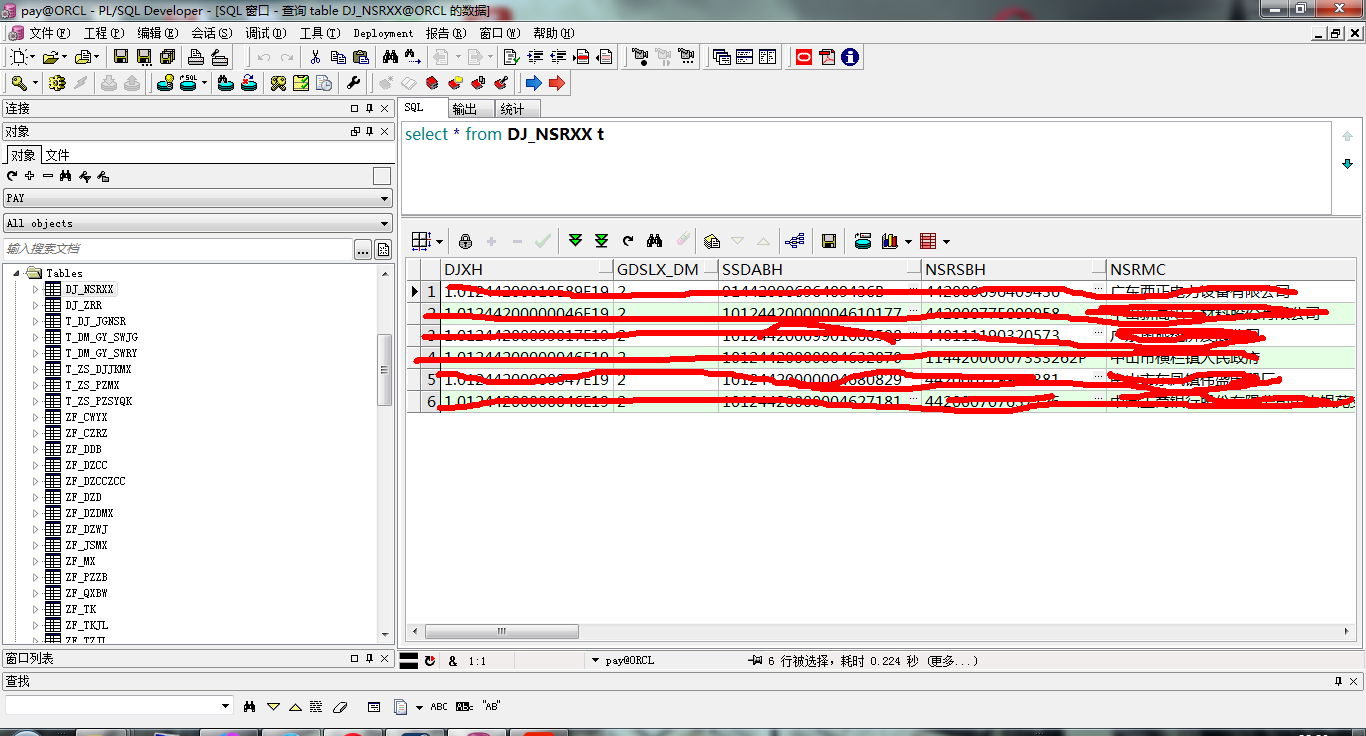Click the blank square box in the object browser toolbar
1366x736 pixels.
point(381,176)
